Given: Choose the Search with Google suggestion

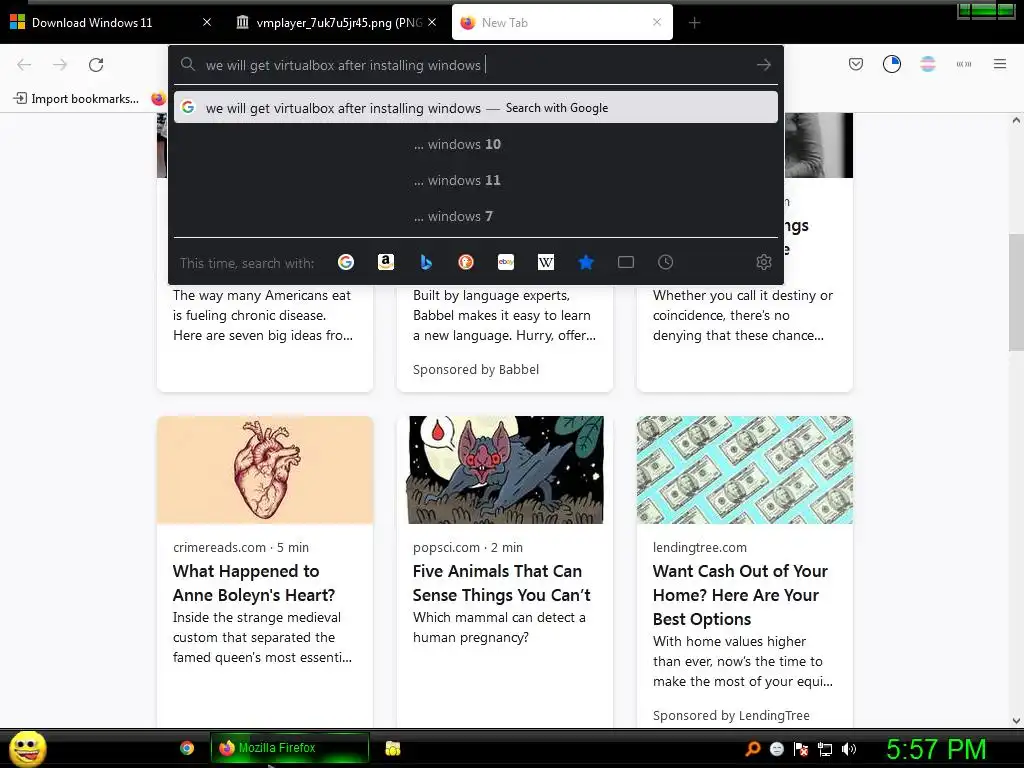Looking at the screenshot, I should [x=475, y=108].
